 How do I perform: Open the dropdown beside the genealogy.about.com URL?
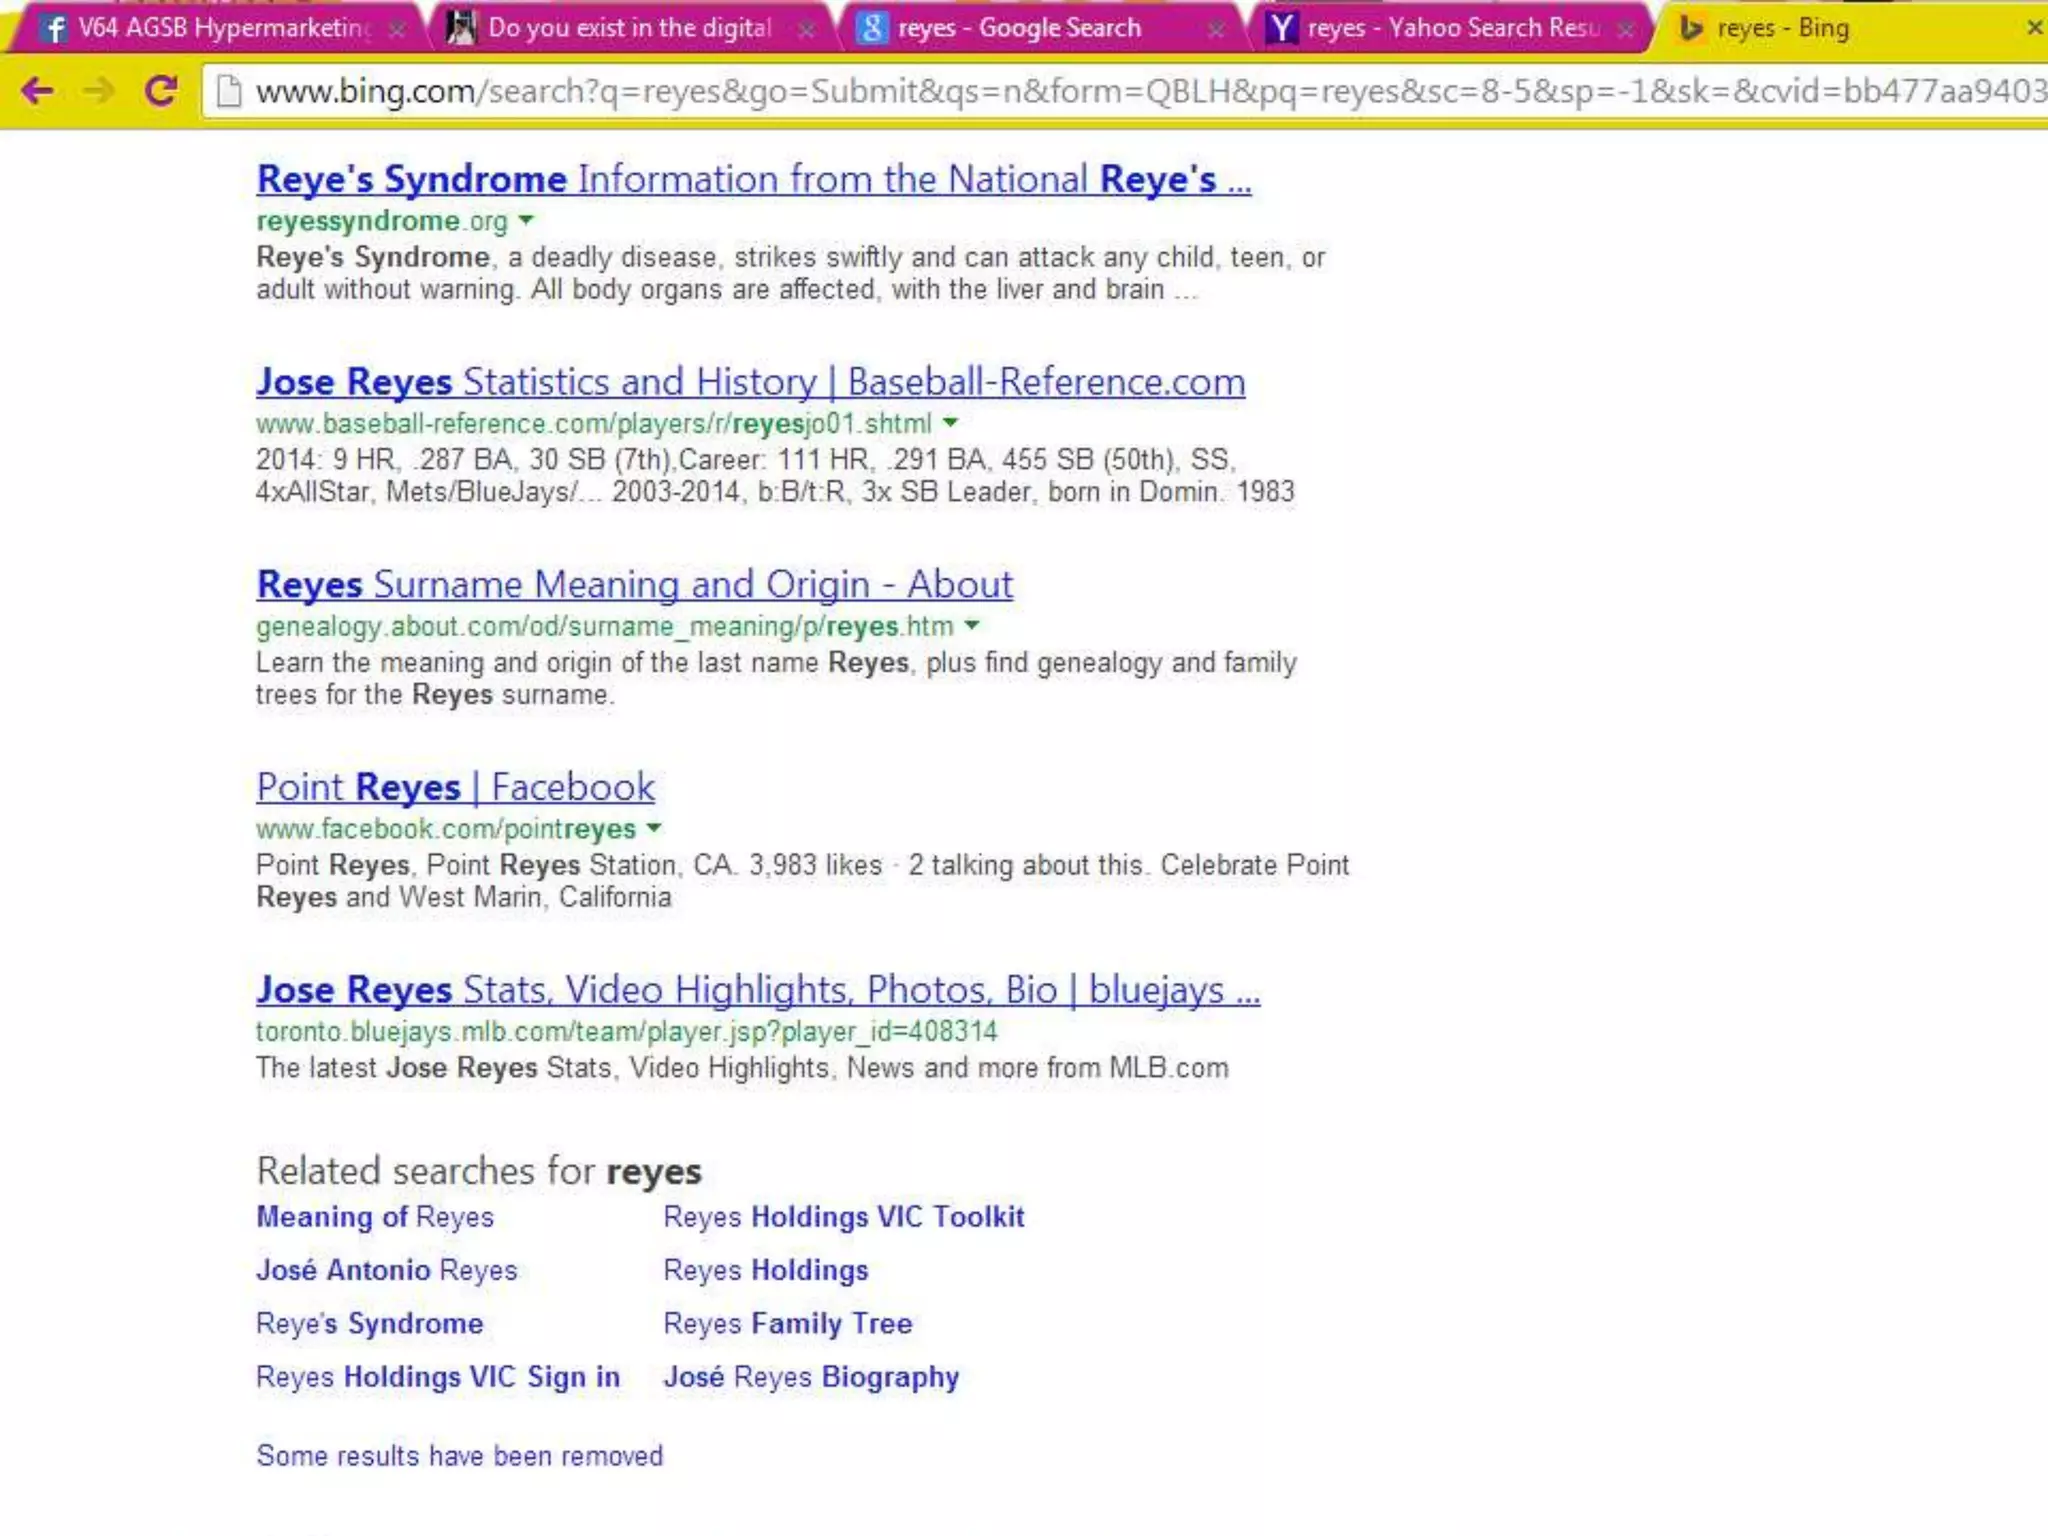coord(972,626)
